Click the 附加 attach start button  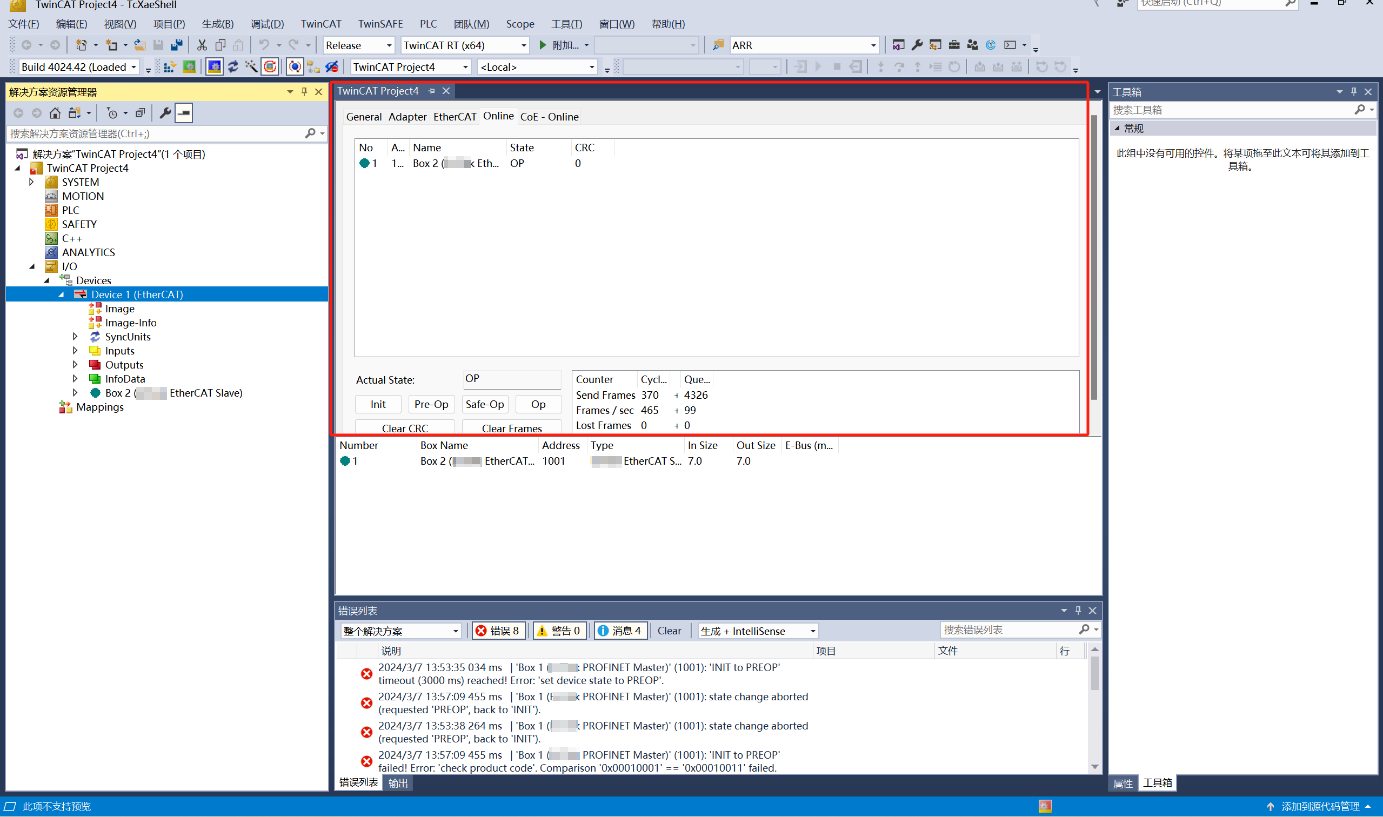tap(559, 45)
